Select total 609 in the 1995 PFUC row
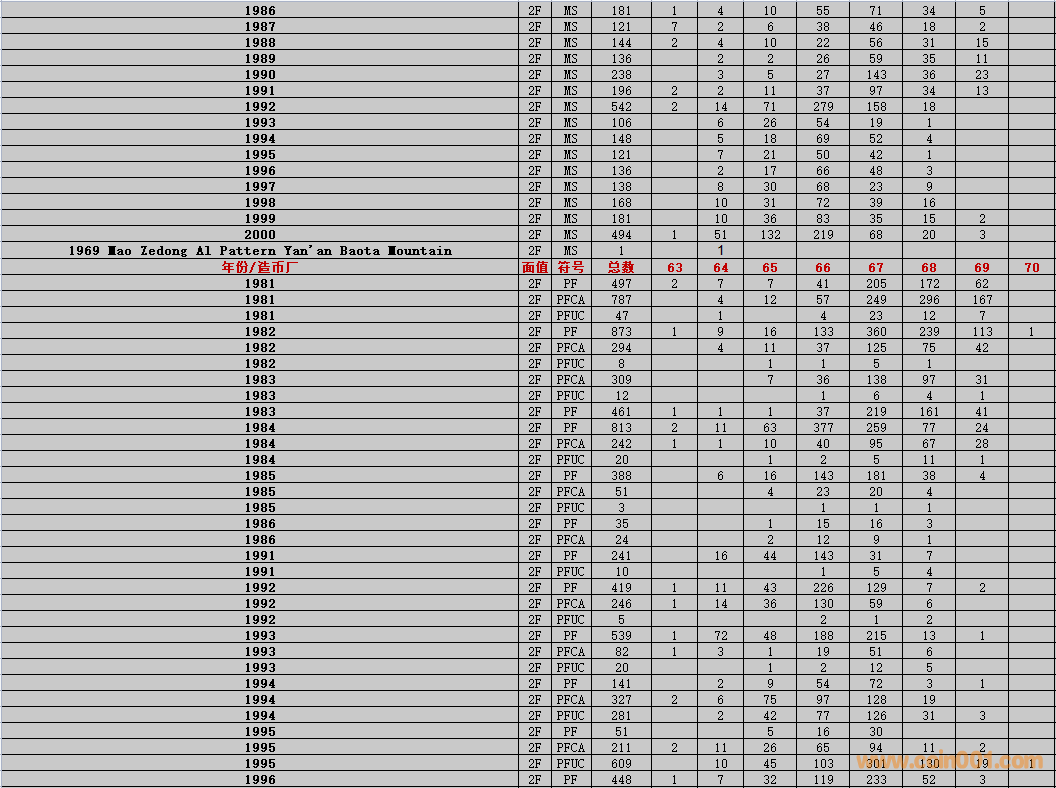 [x=621, y=763]
